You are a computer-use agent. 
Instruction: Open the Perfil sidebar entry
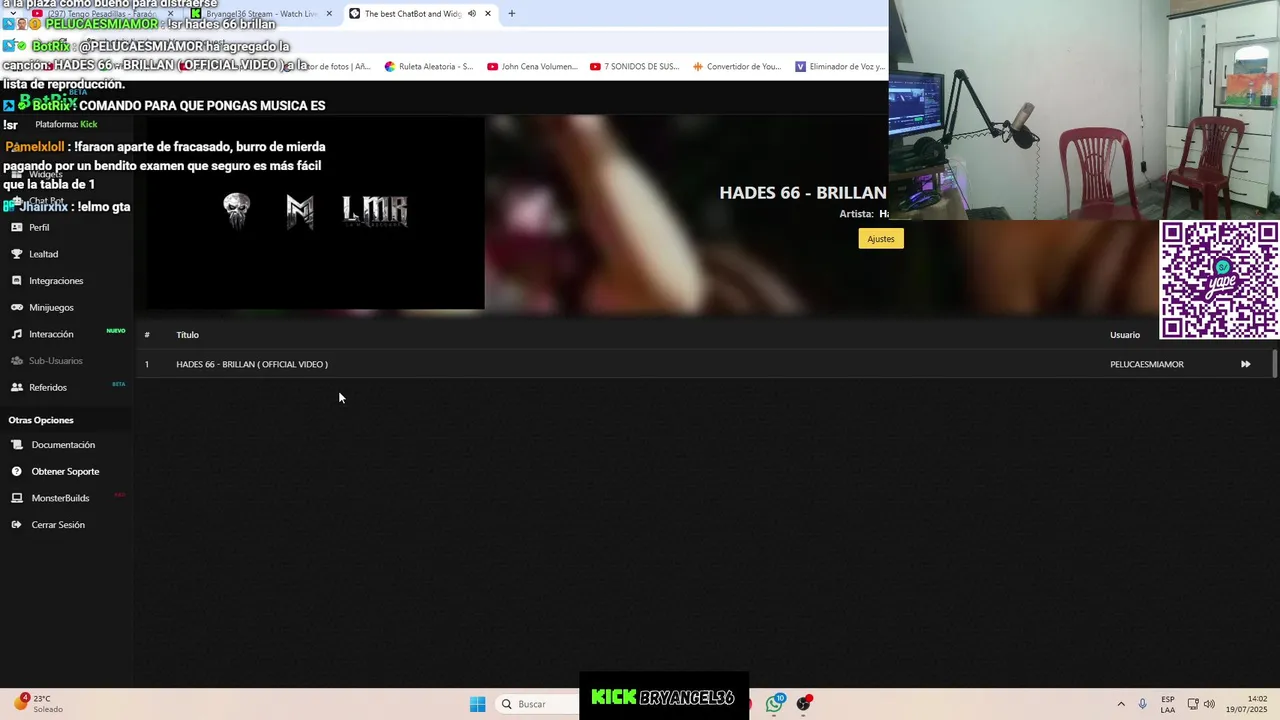[x=39, y=227]
